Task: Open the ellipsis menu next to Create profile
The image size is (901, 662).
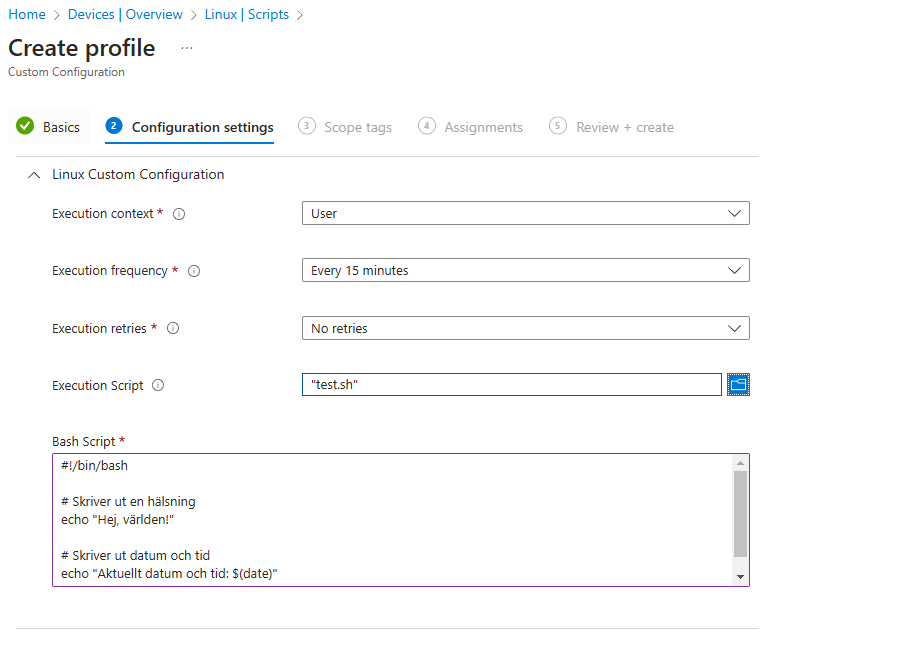Action: click(x=187, y=48)
